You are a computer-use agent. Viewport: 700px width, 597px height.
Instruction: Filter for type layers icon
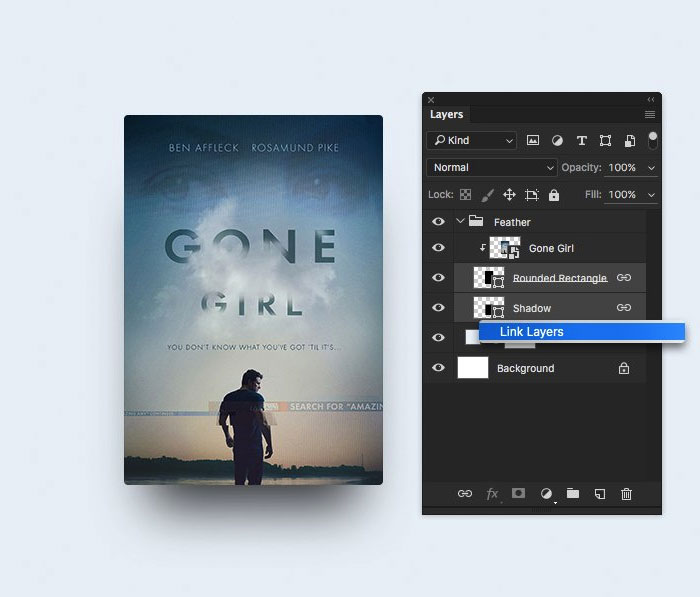point(581,141)
